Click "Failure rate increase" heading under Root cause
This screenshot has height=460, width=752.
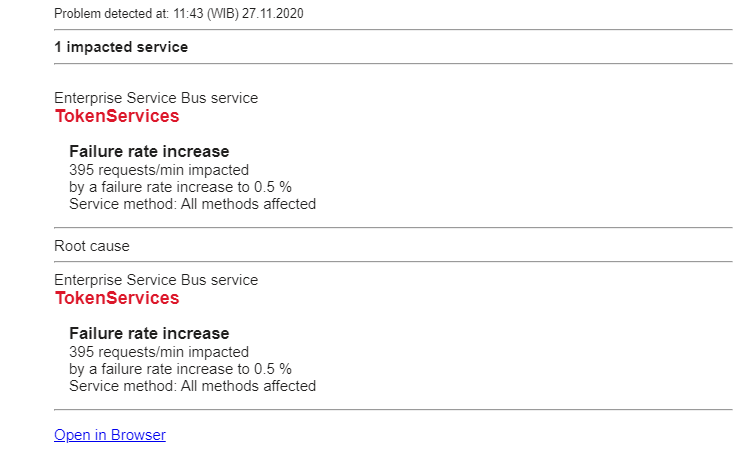149,334
